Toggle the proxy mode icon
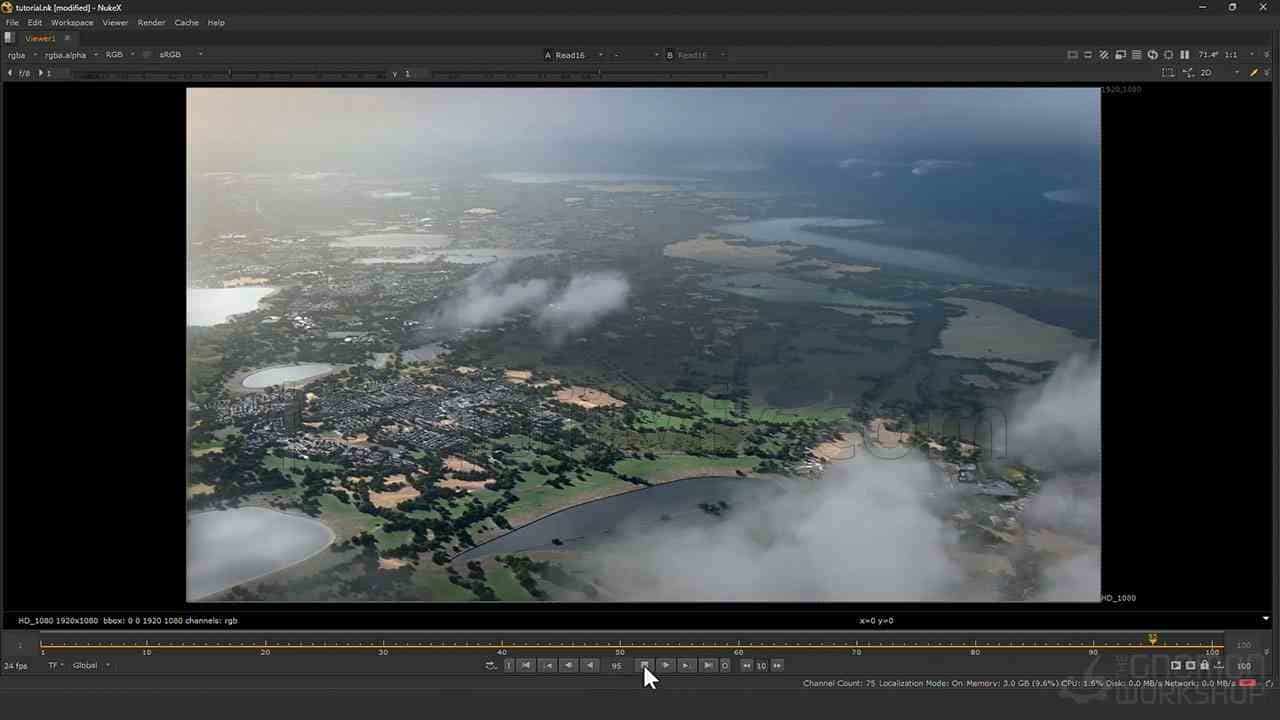 (1088, 55)
